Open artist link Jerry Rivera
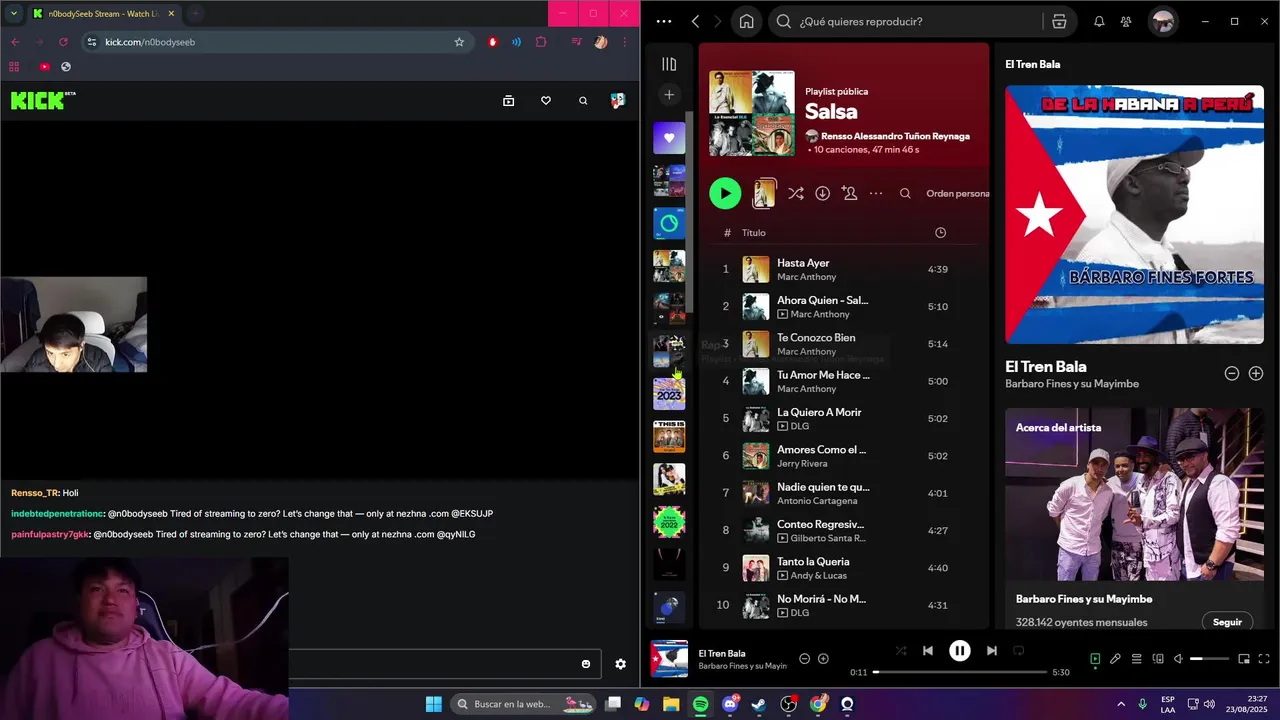The width and height of the screenshot is (1280, 720). click(802, 463)
